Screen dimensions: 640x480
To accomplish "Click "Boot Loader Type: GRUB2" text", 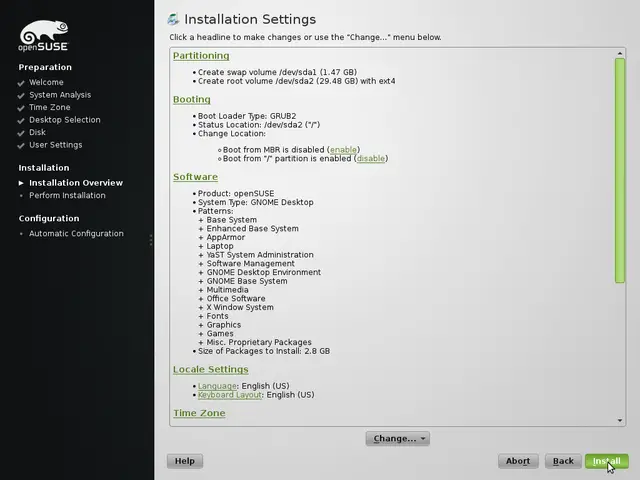I will pyautogui.click(x=247, y=116).
